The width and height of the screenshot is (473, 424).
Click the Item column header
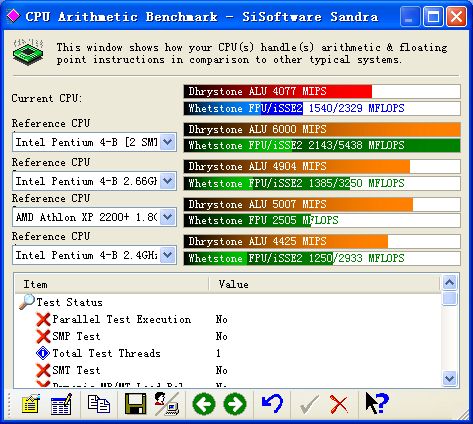point(112,284)
